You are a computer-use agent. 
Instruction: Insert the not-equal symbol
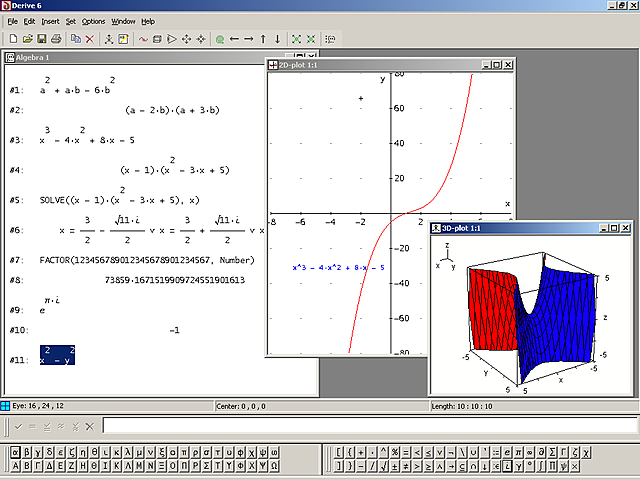(406, 466)
